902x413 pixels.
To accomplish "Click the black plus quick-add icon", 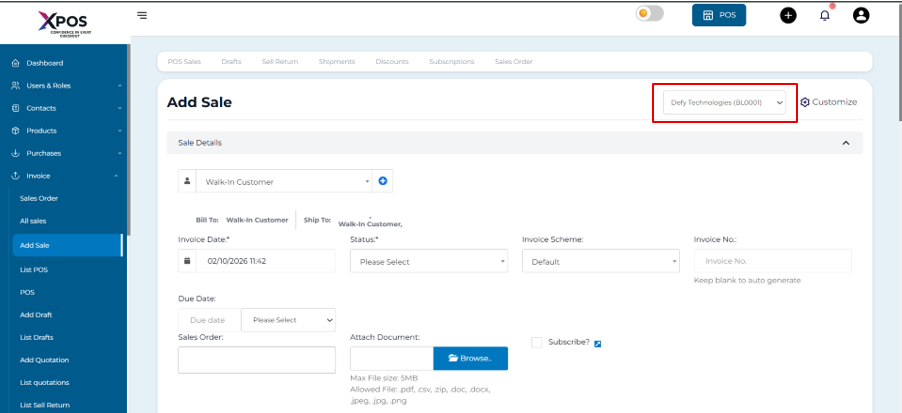I will click(x=788, y=15).
